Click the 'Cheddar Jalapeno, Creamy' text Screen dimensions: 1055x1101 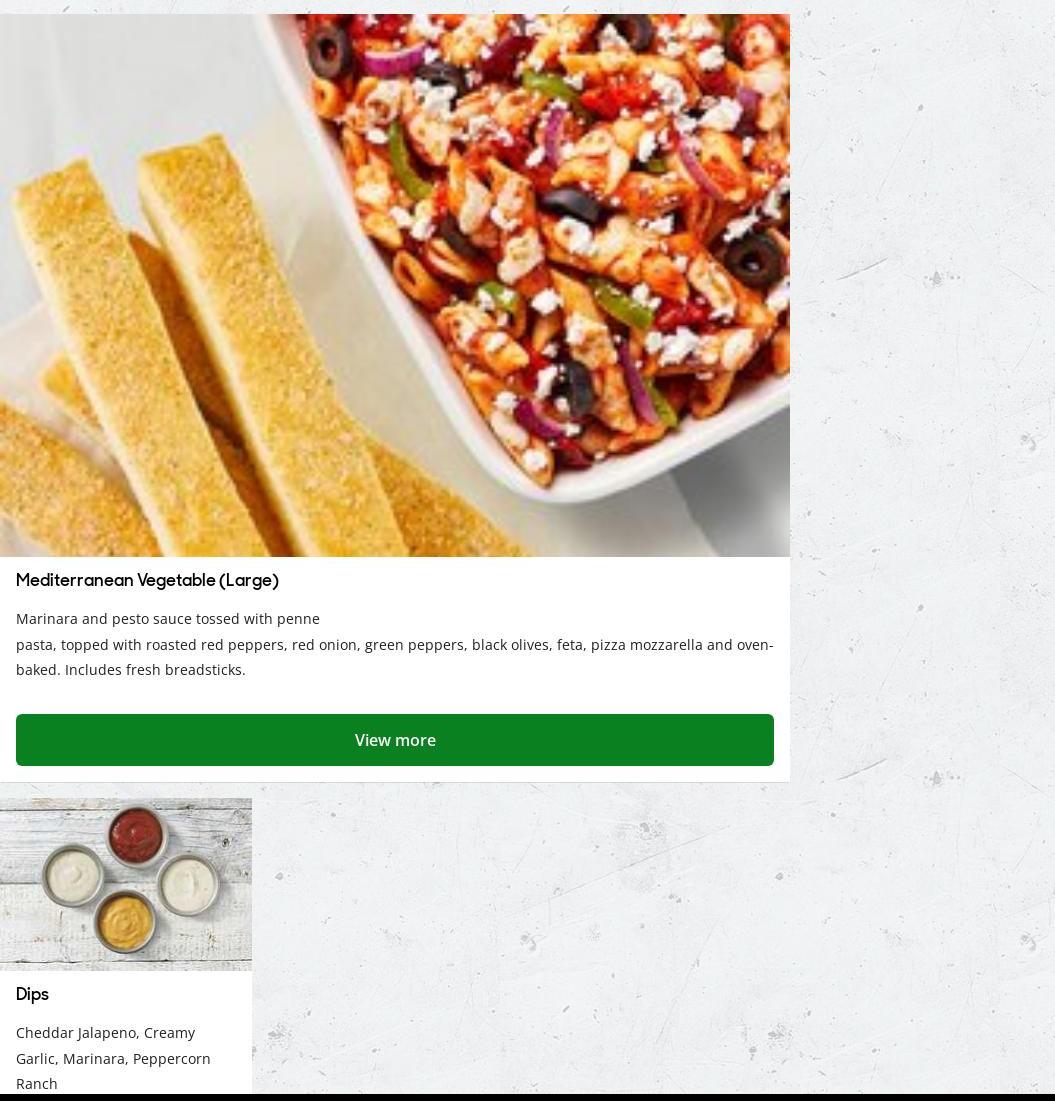point(105,1033)
